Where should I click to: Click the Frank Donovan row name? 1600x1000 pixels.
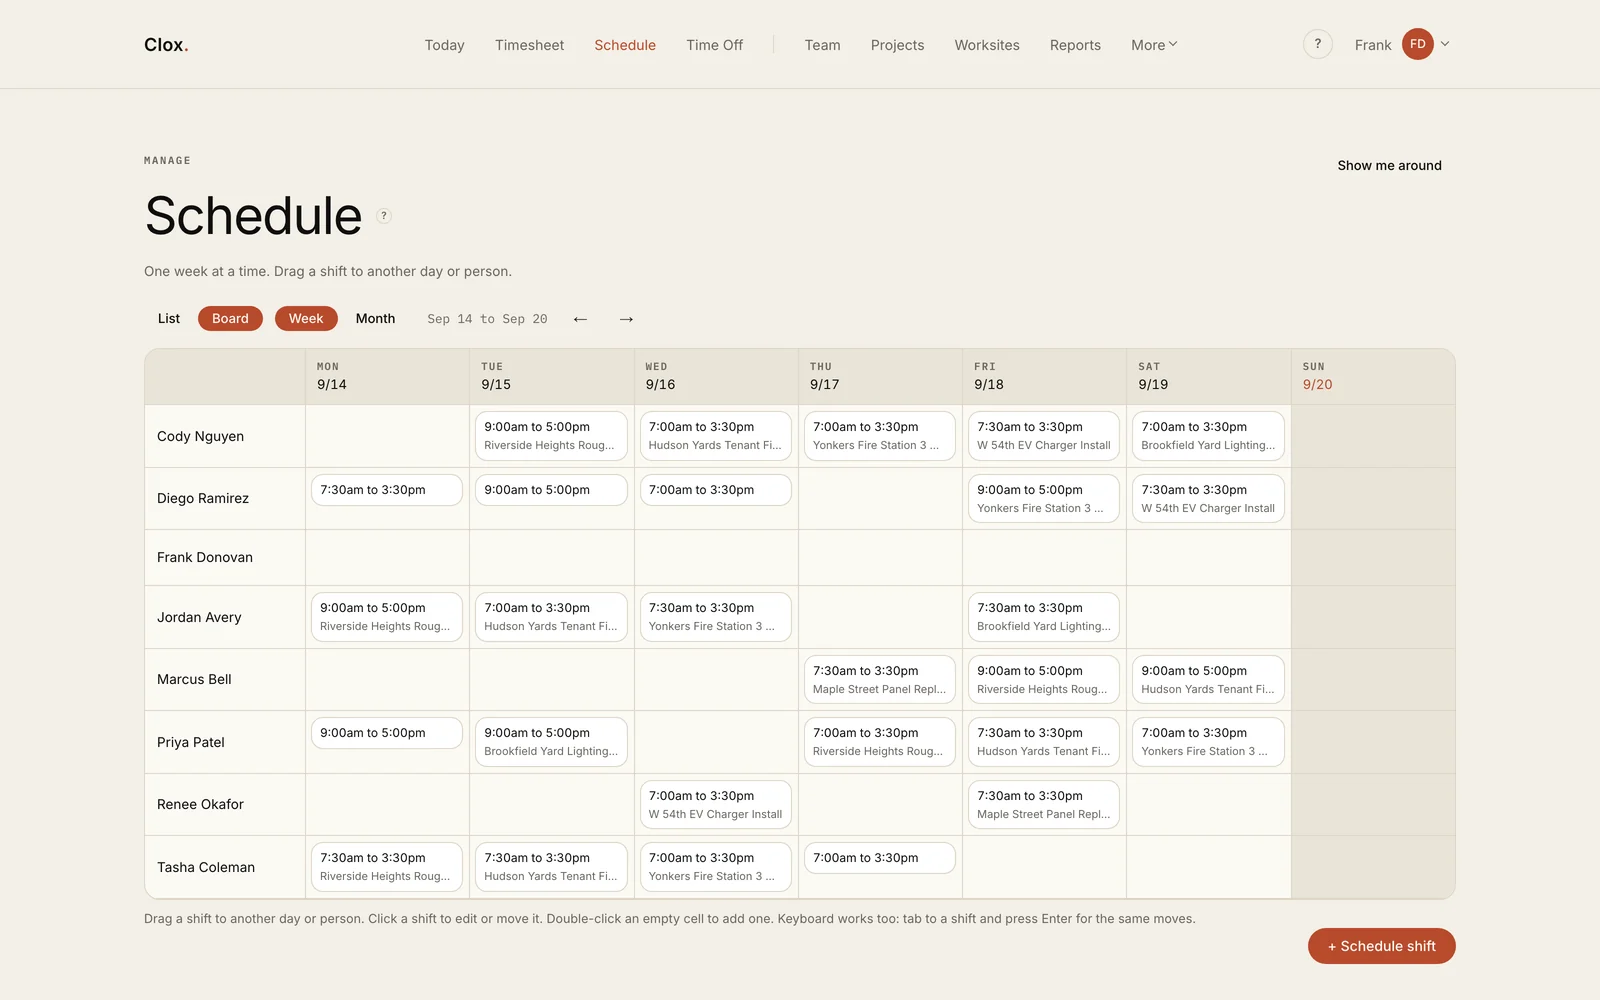click(x=205, y=557)
